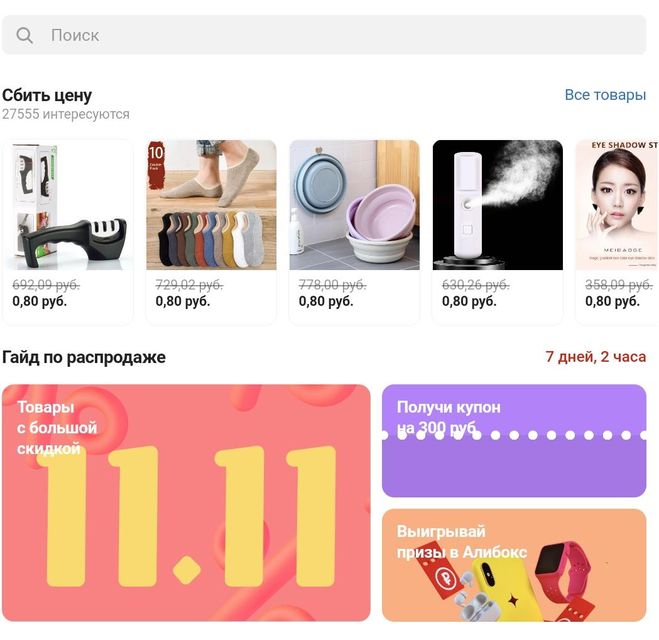659x640 pixels.
Task: Click the yellow phone case prize icon
Action: click(x=506, y=590)
